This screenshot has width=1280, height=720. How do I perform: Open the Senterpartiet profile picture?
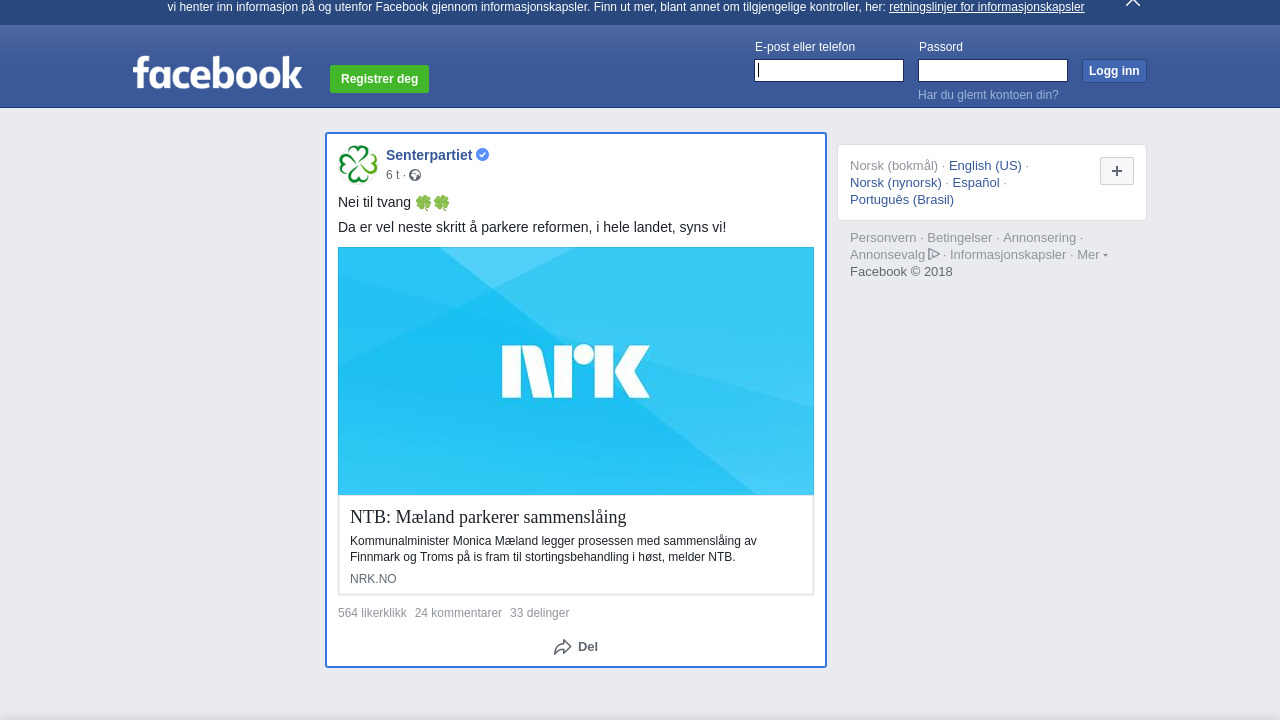tap(358, 164)
